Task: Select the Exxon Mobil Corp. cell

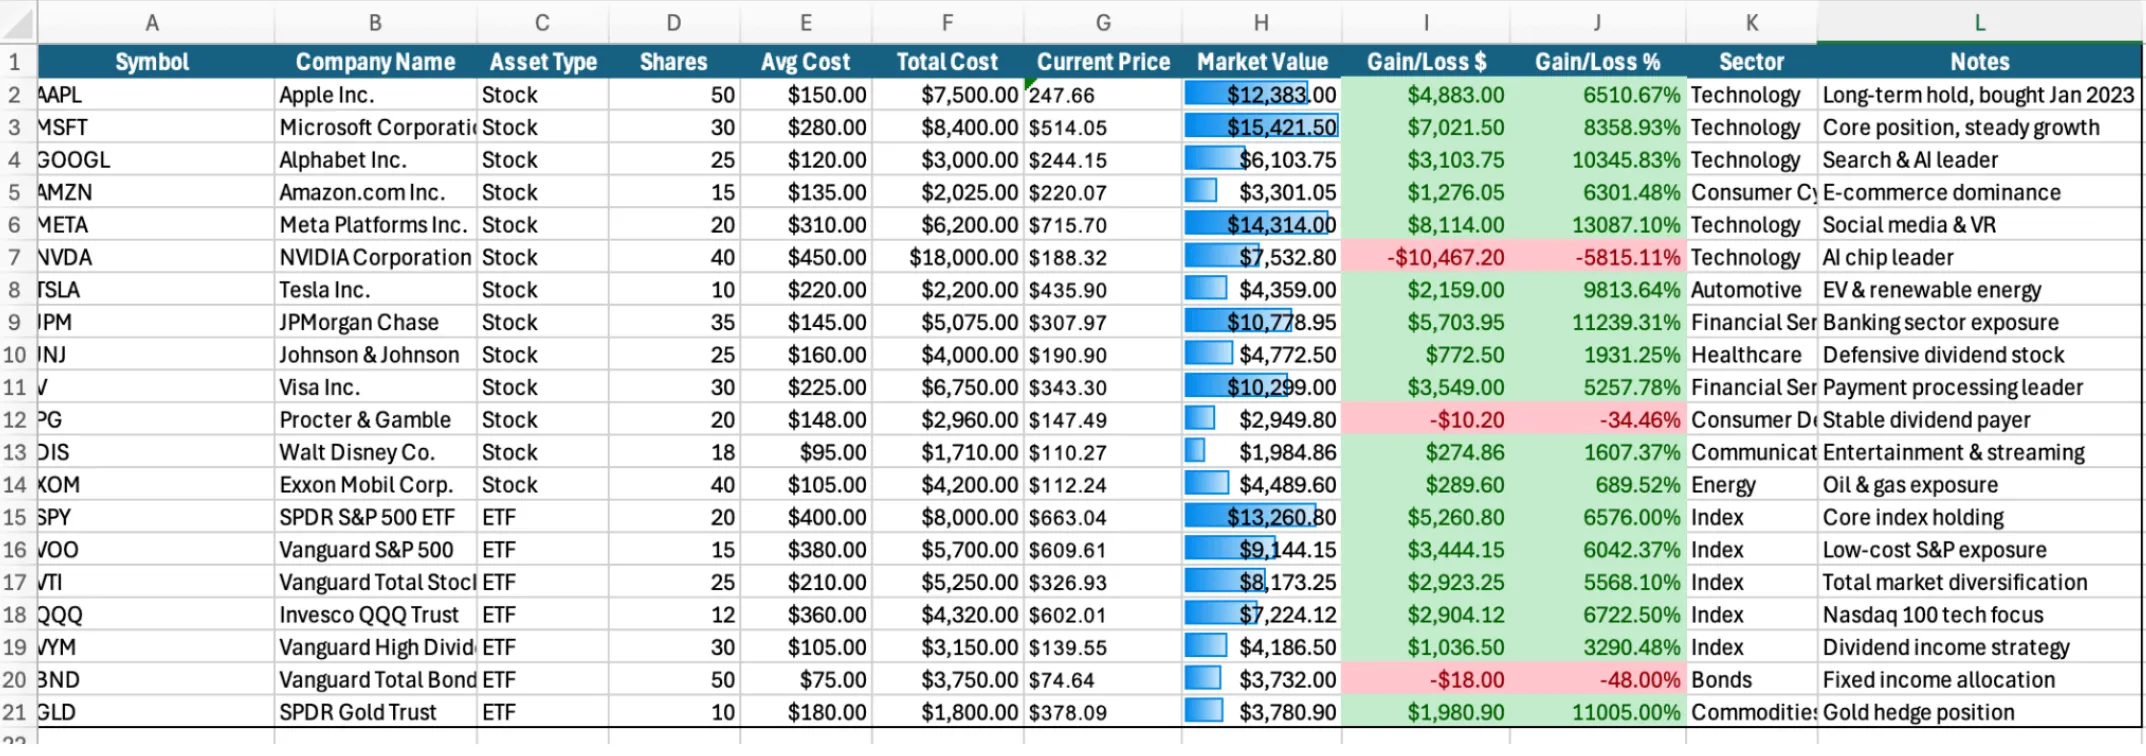Action: pos(375,485)
